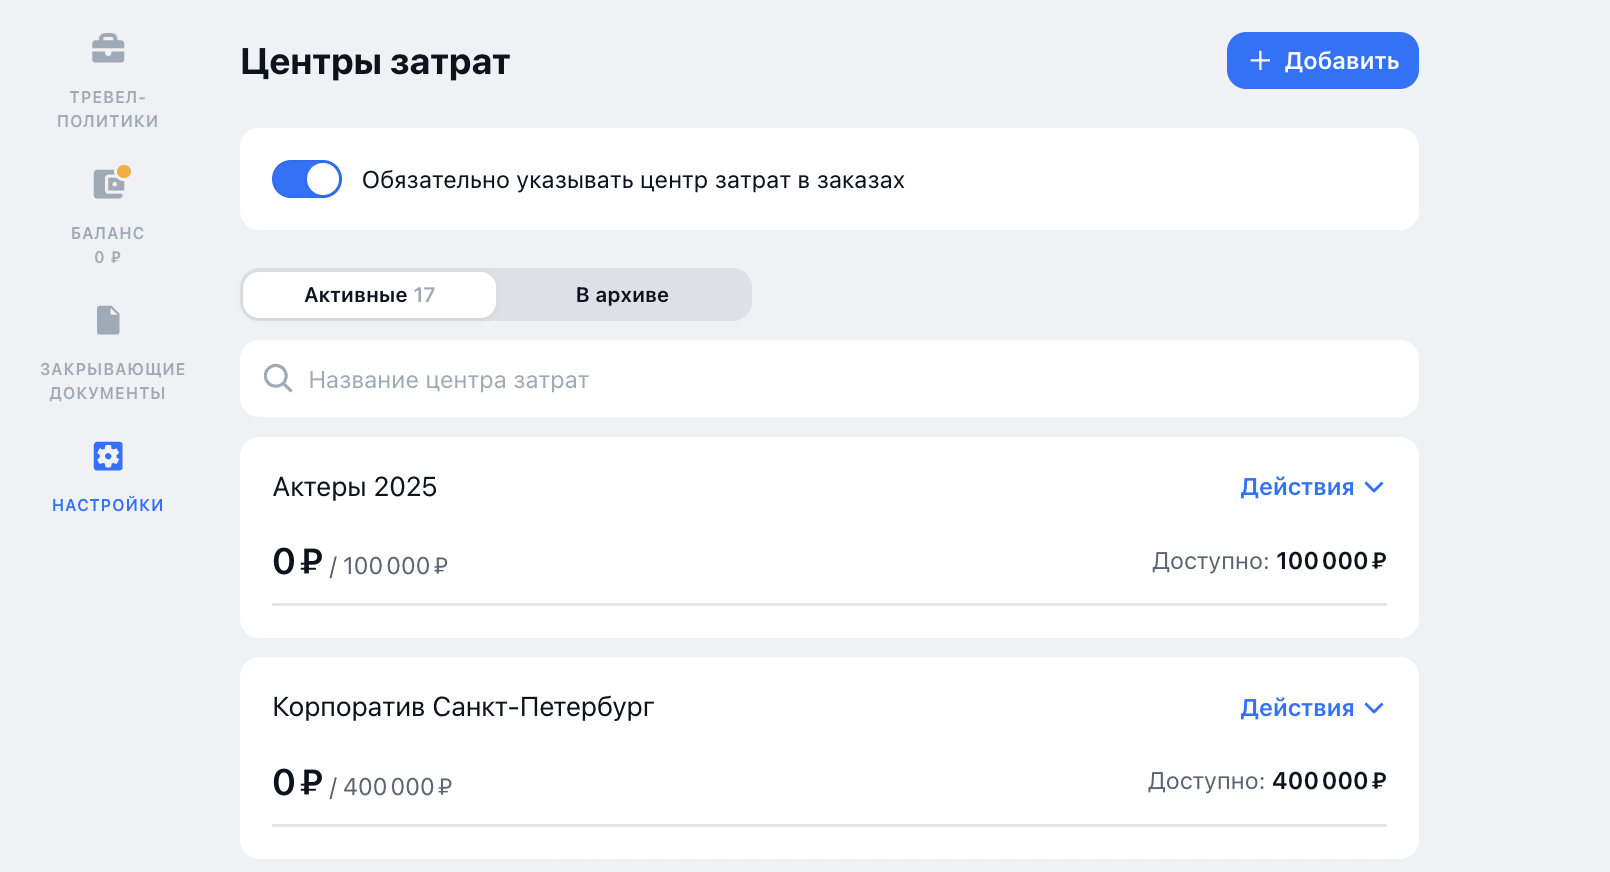Switch to the Активные tab
This screenshot has width=1610, height=872.
coord(369,295)
